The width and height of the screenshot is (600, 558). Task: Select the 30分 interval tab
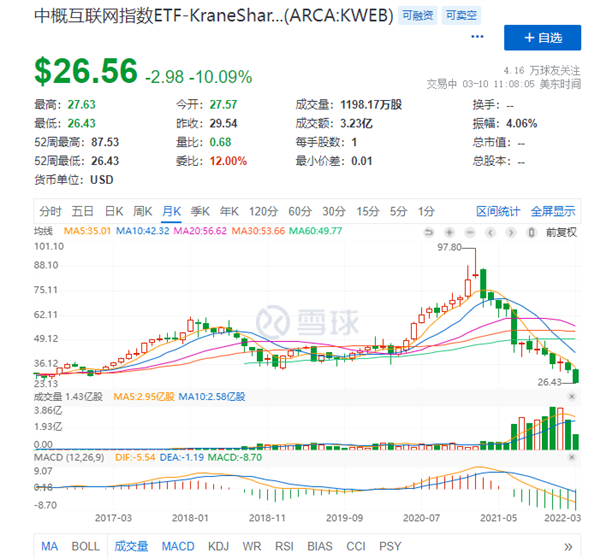[x=334, y=211]
